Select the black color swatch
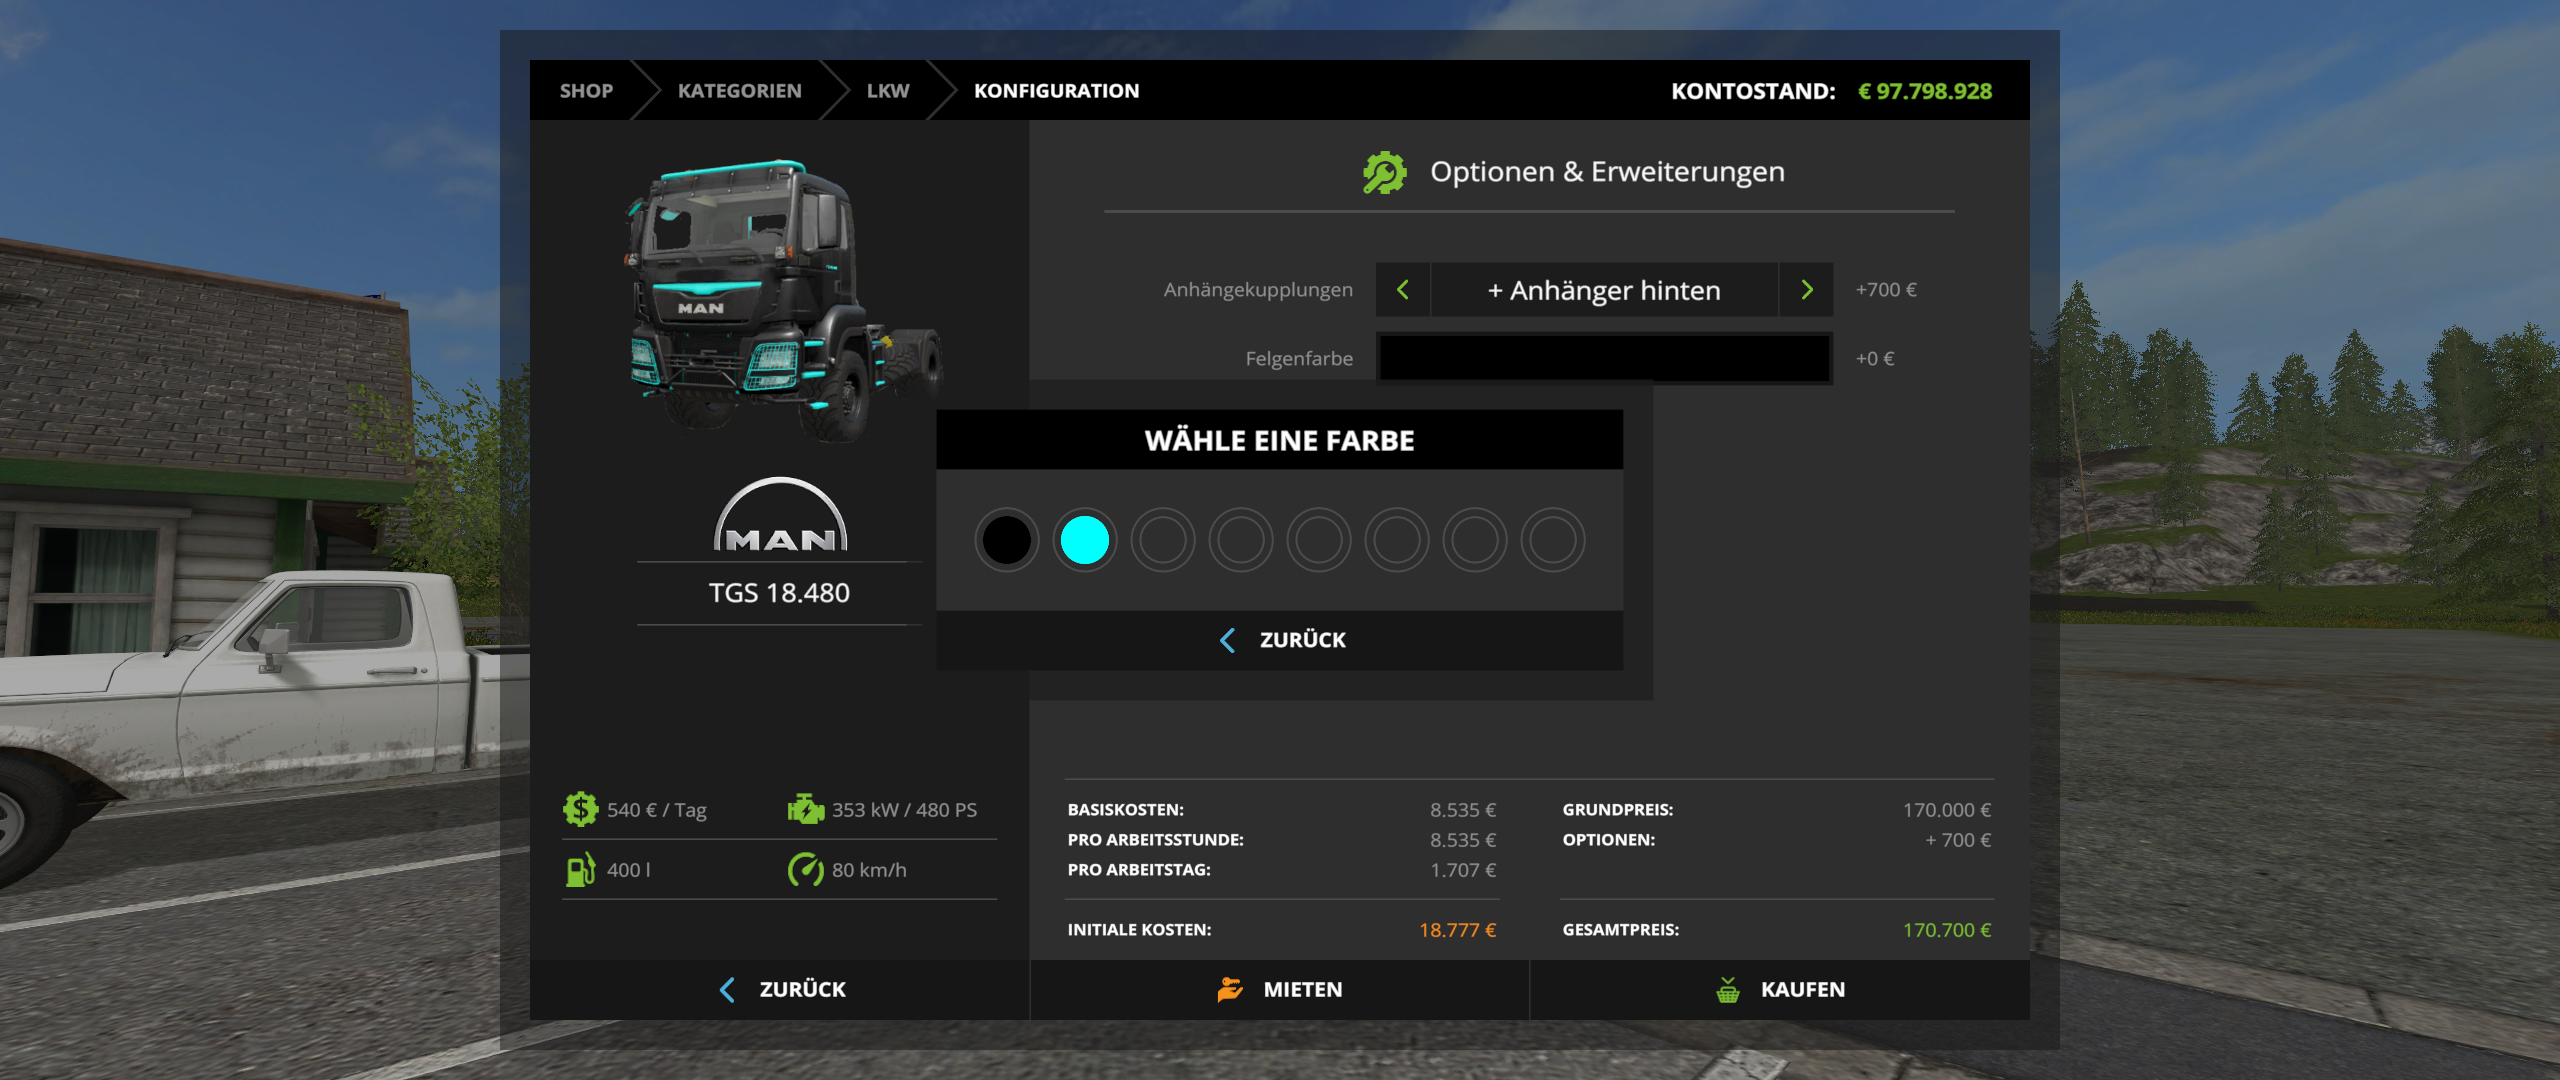This screenshot has height=1080, width=2560. (x=1006, y=540)
